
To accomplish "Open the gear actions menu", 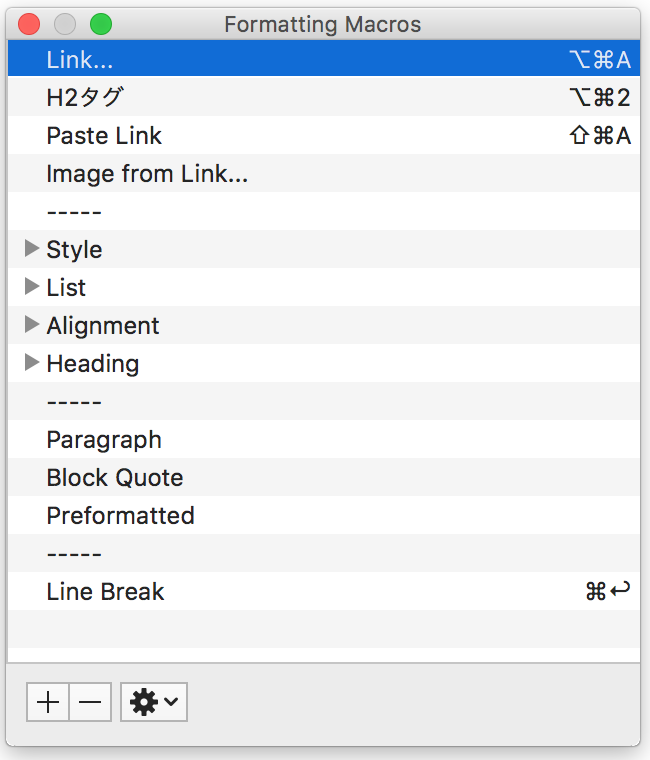I will point(154,702).
